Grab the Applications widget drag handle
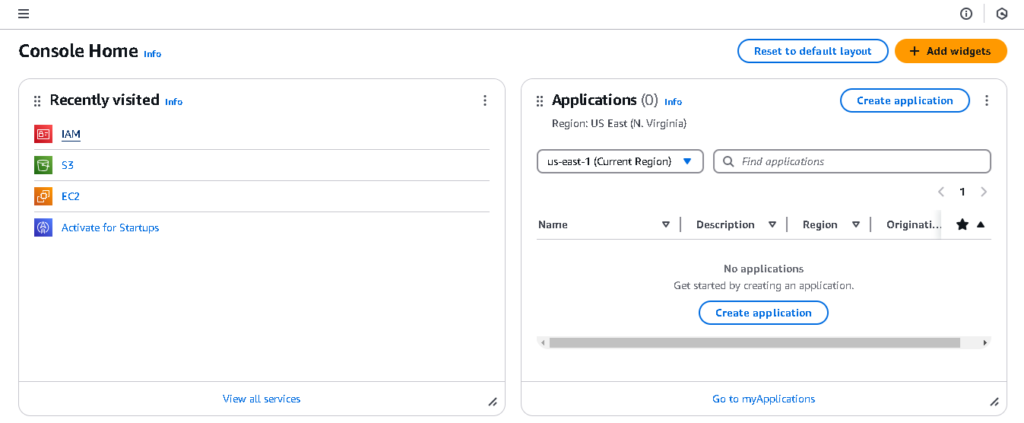The image size is (1024, 423). (539, 101)
